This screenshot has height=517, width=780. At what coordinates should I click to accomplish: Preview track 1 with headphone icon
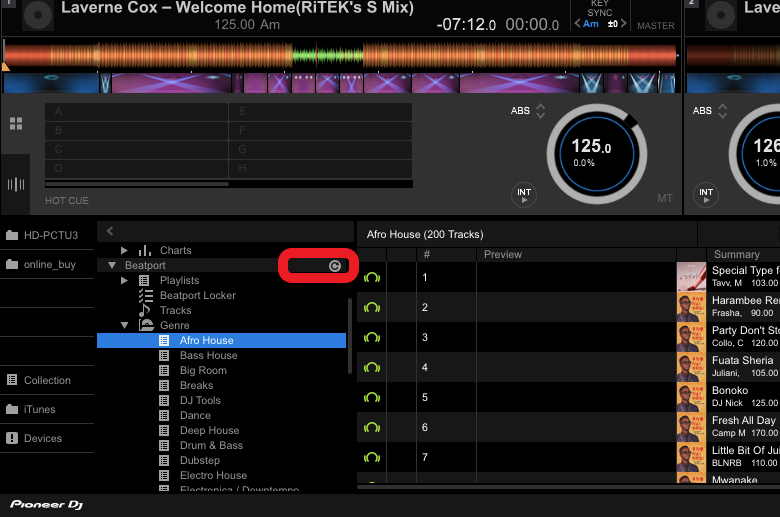[x=372, y=278]
